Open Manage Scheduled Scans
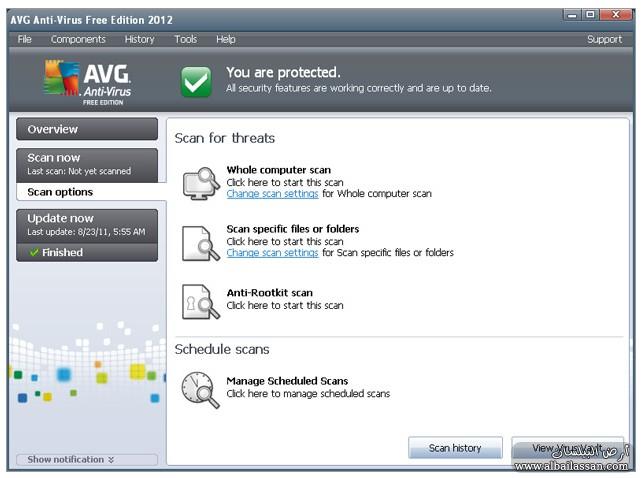The image size is (642, 478). [x=287, y=381]
